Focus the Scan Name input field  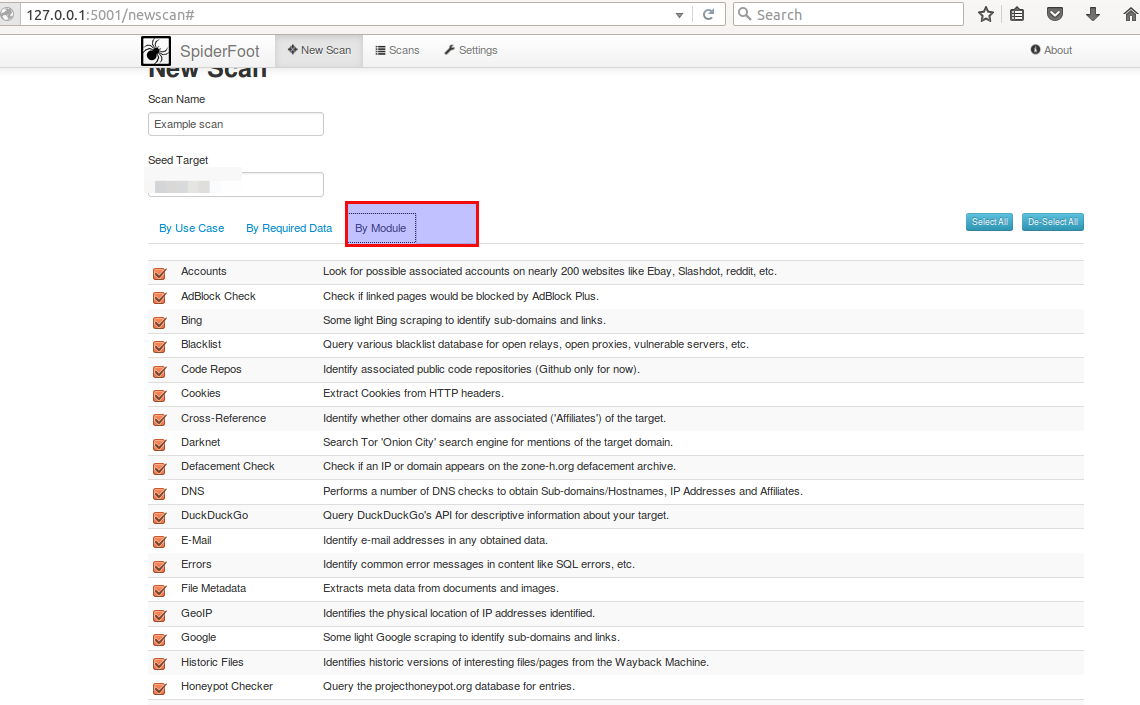point(236,124)
